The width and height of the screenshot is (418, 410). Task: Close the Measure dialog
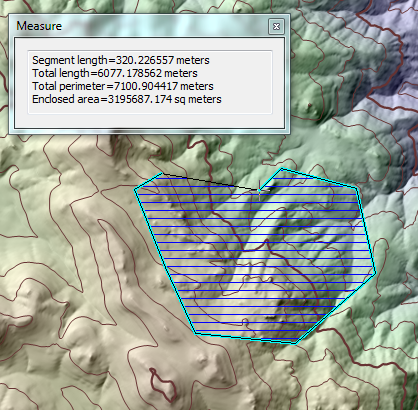click(276, 26)
